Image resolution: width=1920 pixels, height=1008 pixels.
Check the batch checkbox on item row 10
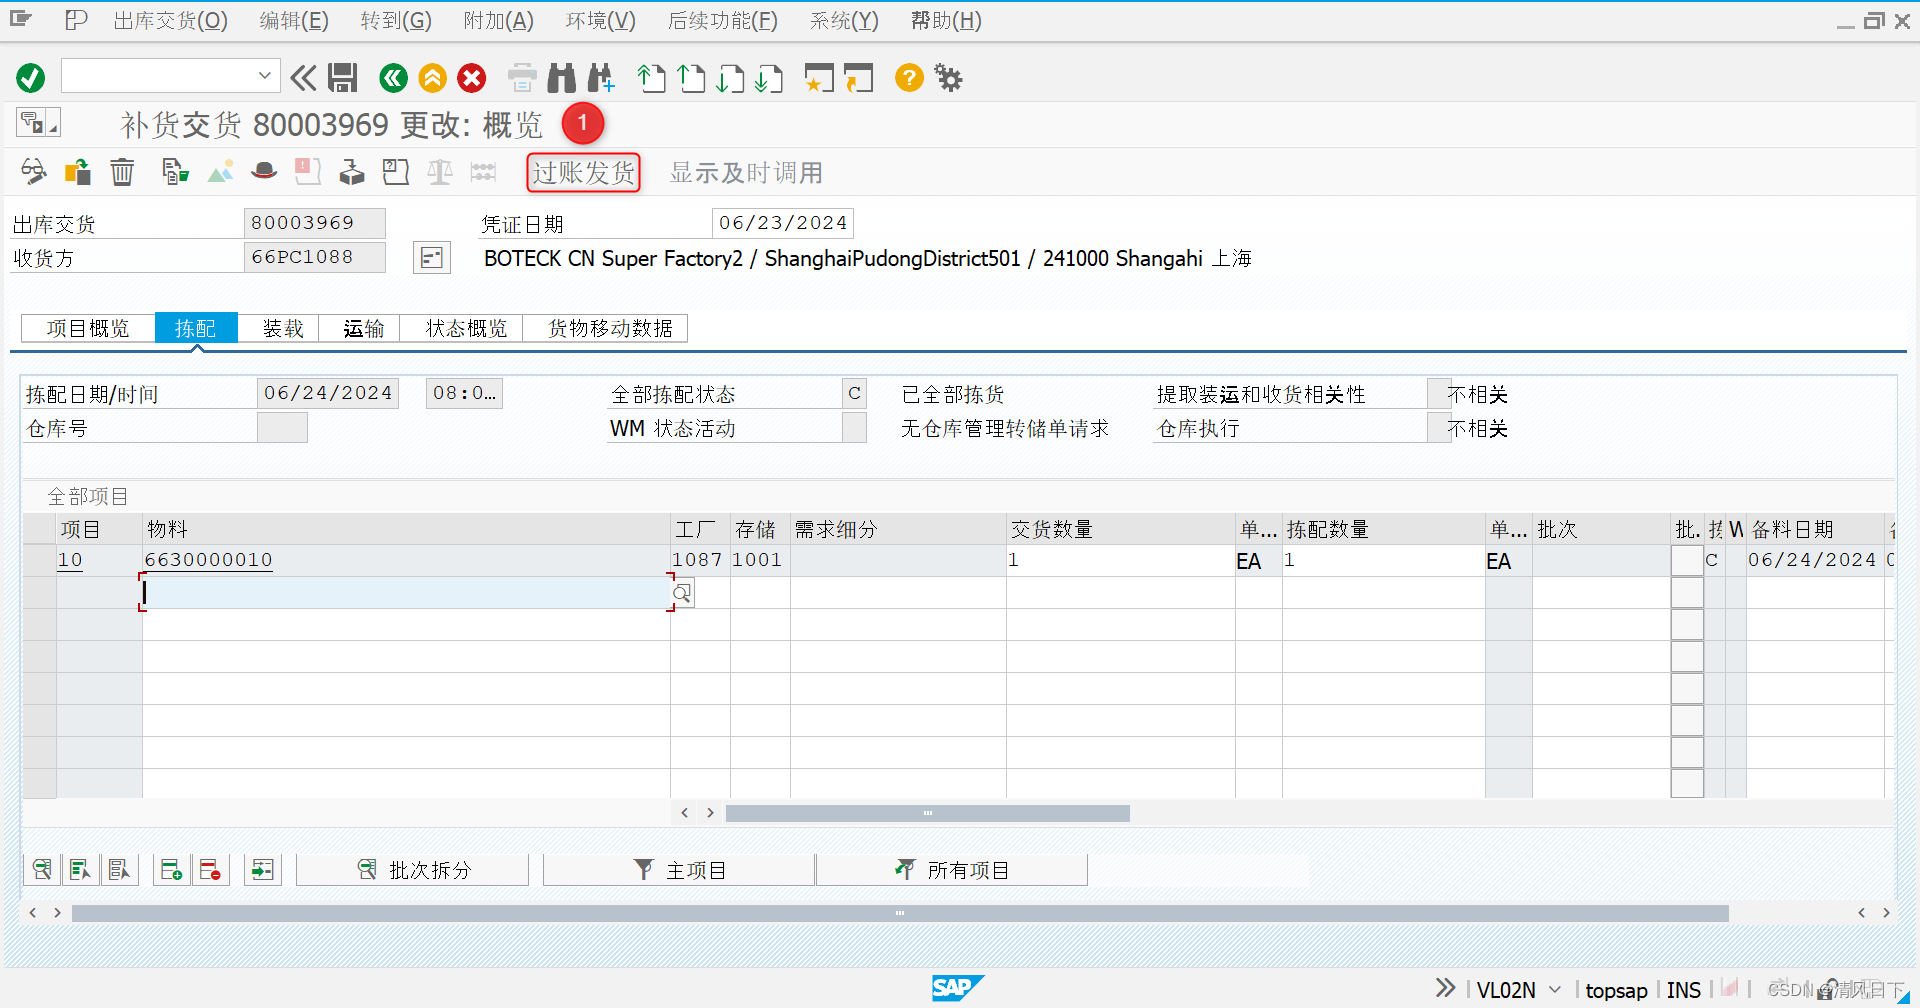click(x=1687, y=560)
